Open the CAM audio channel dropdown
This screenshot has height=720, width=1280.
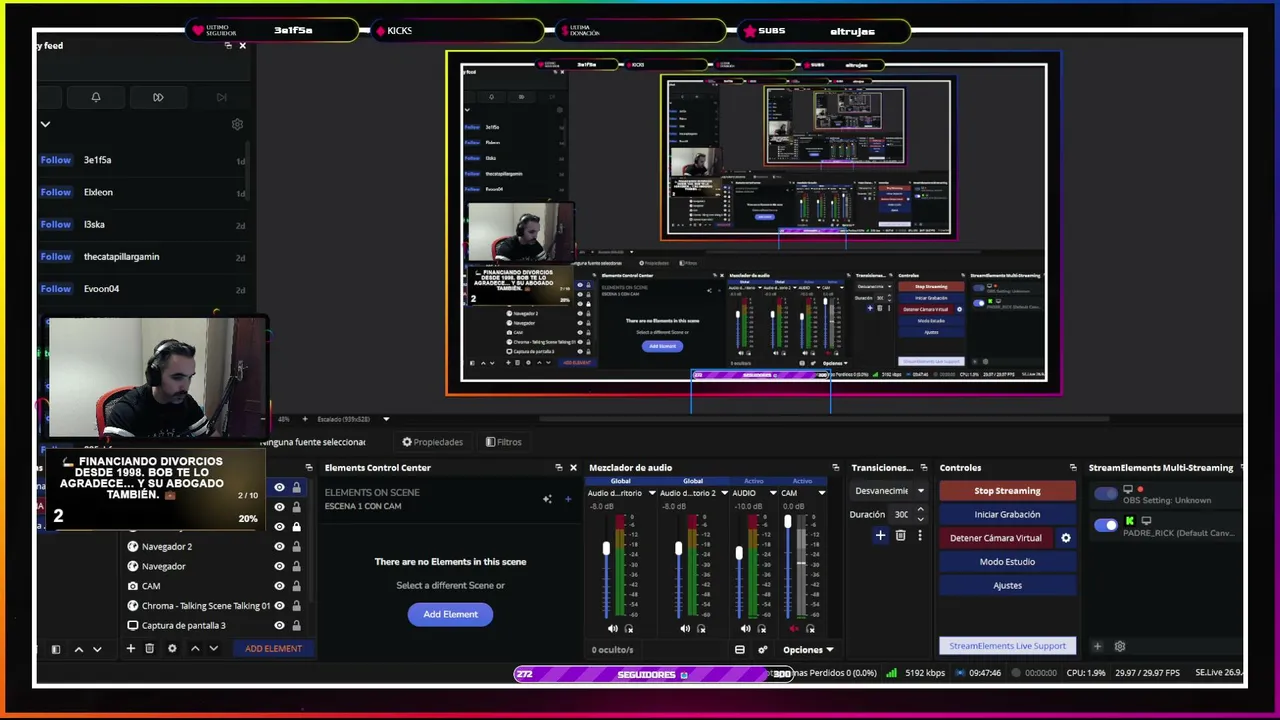822,493
